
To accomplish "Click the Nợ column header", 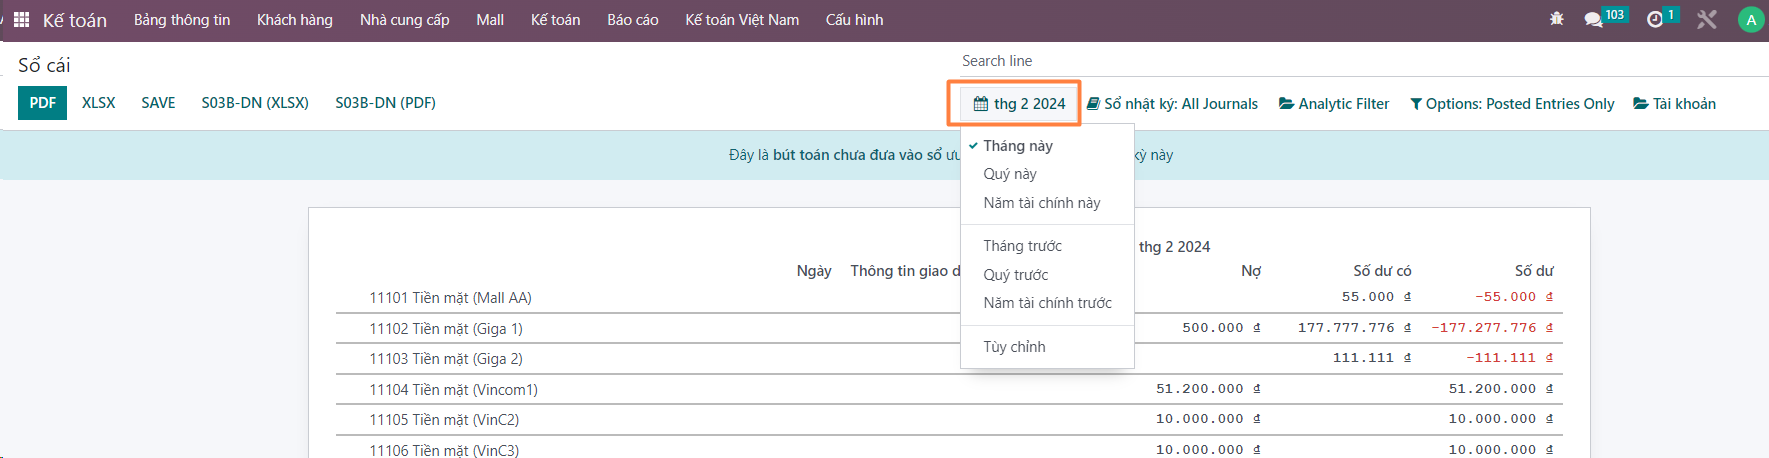I will pyautogui.click(x=1251, y=271).
